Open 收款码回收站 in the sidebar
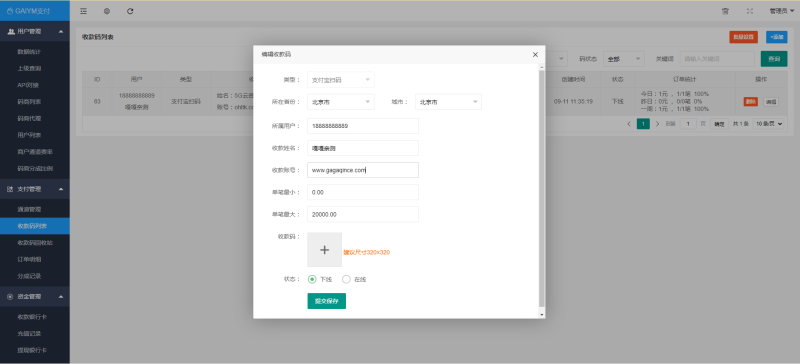The height and width of the screenshot is (364, 800). point(35,243)
